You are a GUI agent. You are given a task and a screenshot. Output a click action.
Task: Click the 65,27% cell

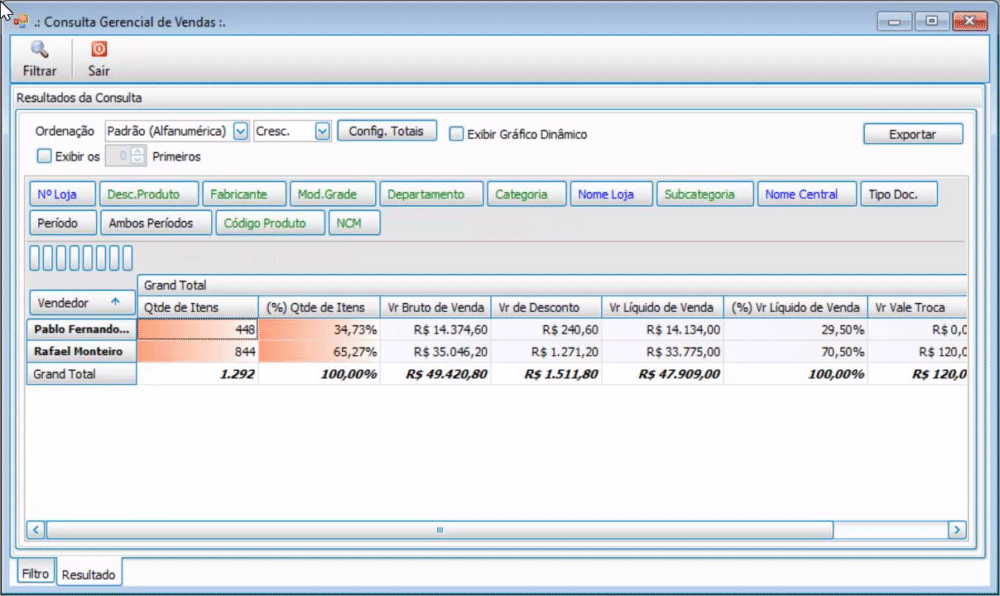319,351
